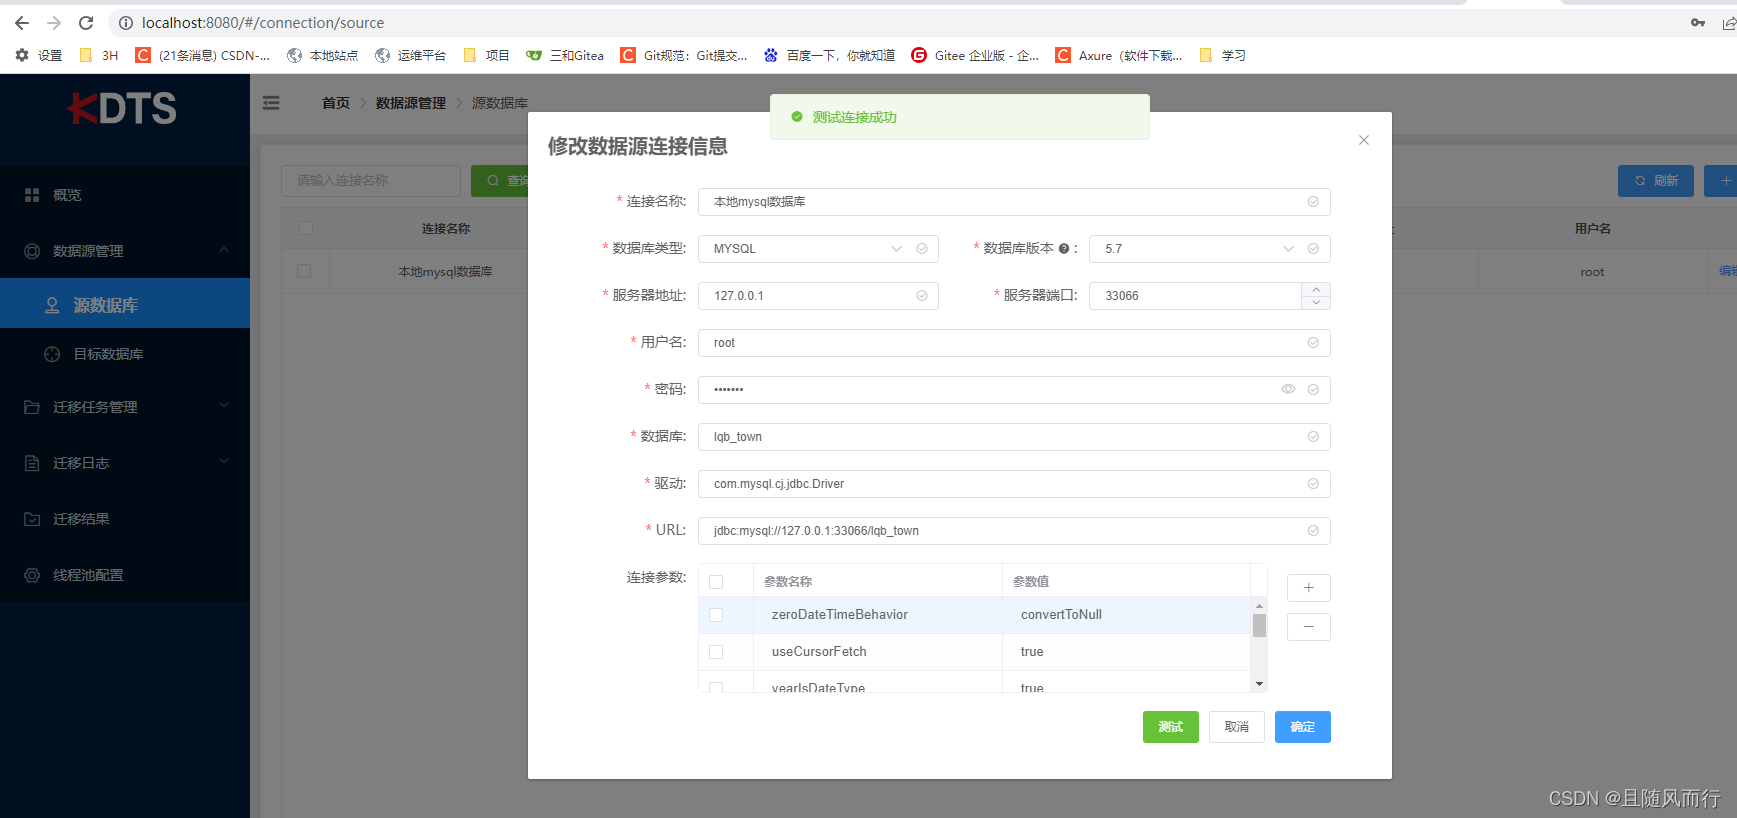Tick the 本地mysql数据库 row checkbox
This screenshot has width=1737, height=818.
coord(304,271)
